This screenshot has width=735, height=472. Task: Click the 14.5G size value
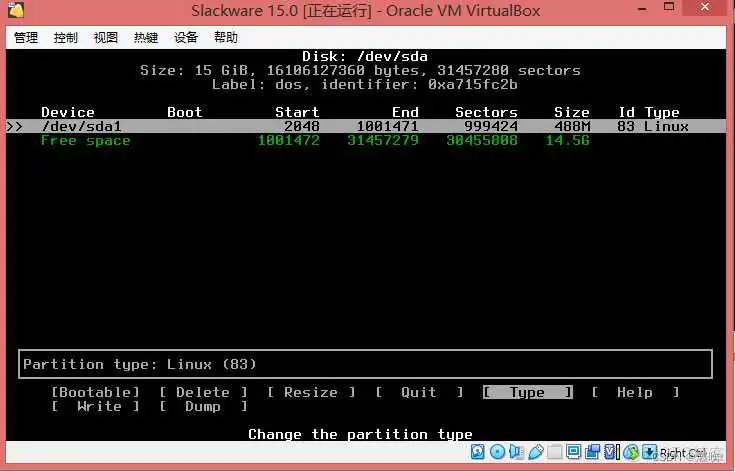click(567, 140)
